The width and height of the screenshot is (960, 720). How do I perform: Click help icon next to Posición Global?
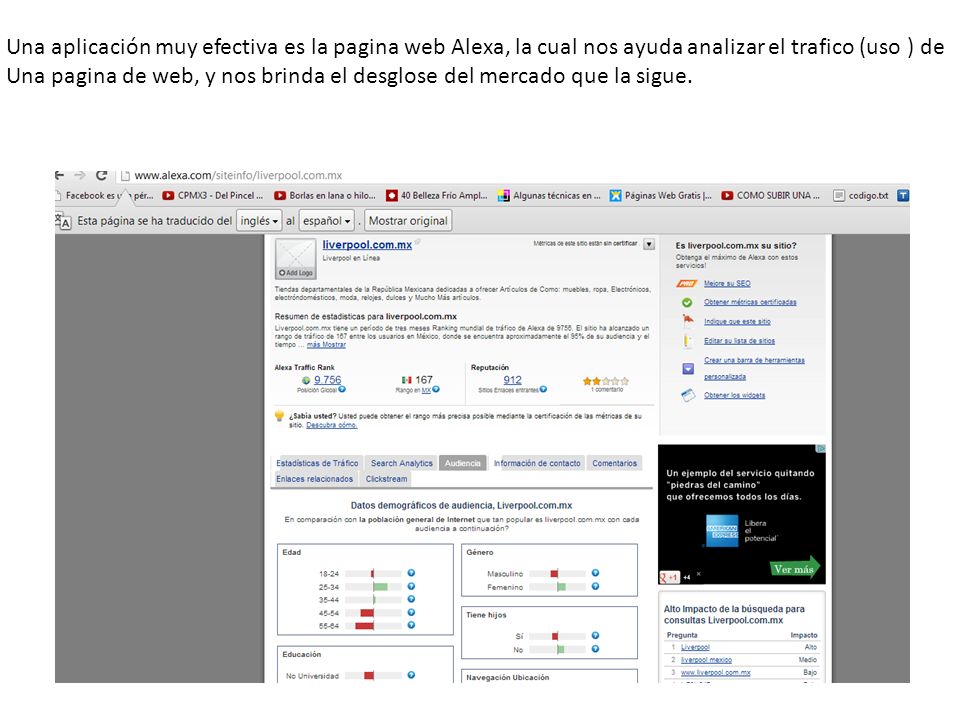coord(342,389)
